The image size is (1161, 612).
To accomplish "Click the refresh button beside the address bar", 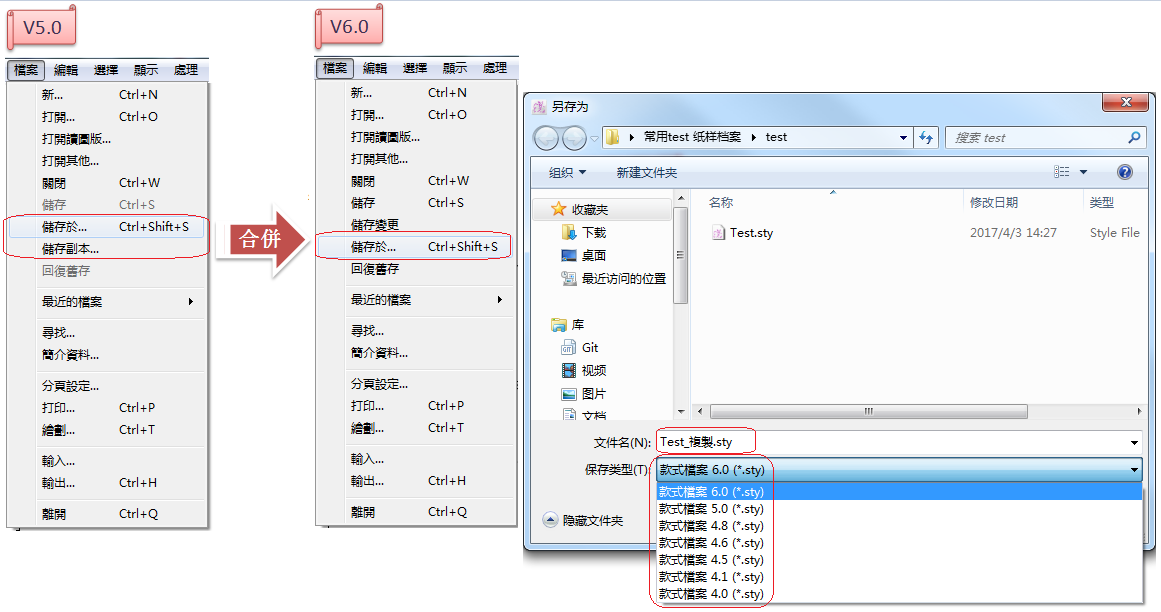I will tap(926, 138).
